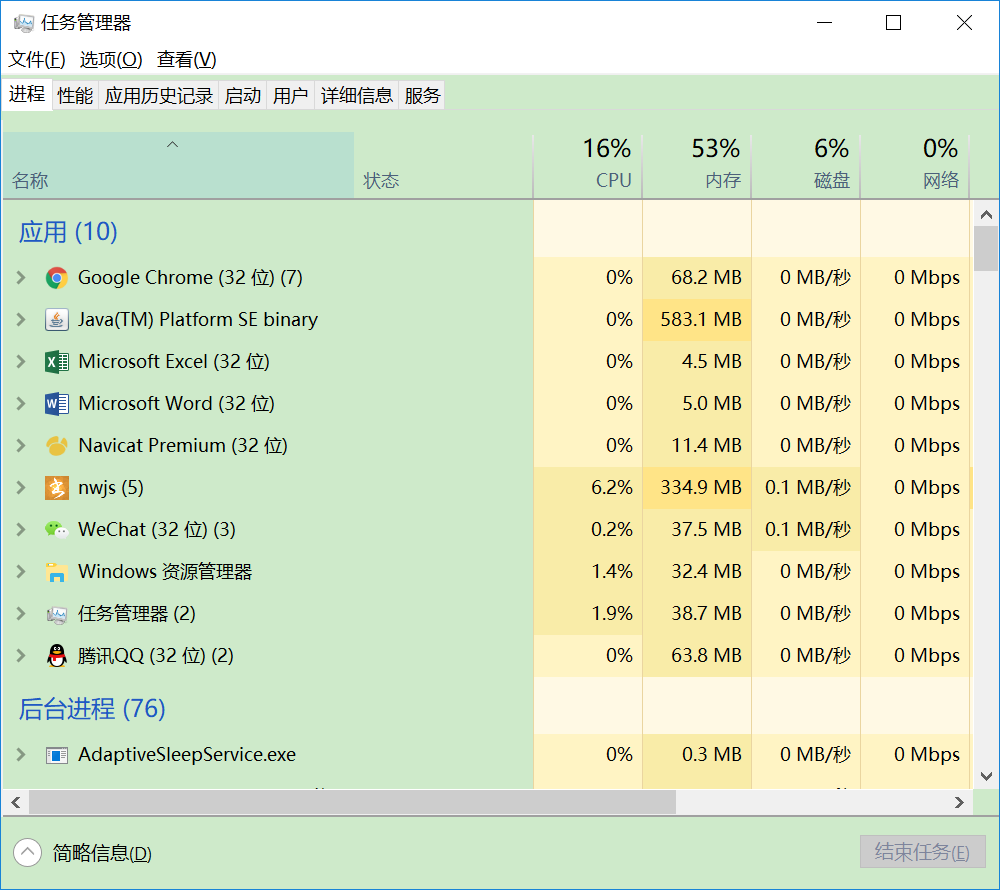Switch to the 详细信息 tab
Image resolution: width=1000 pixels, height=890 pixels.
pyautogui.click(x=357, y=96)
